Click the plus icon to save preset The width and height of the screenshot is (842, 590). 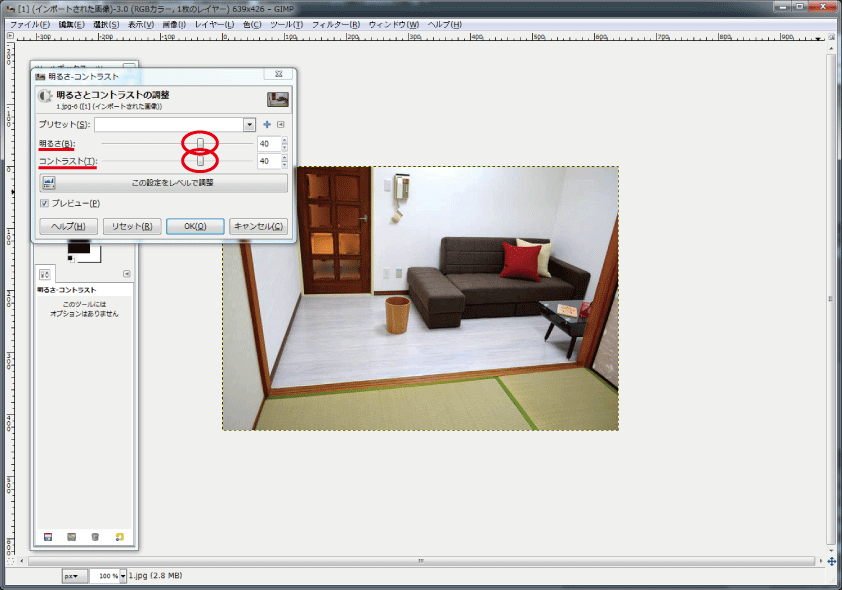click(267, 125)
